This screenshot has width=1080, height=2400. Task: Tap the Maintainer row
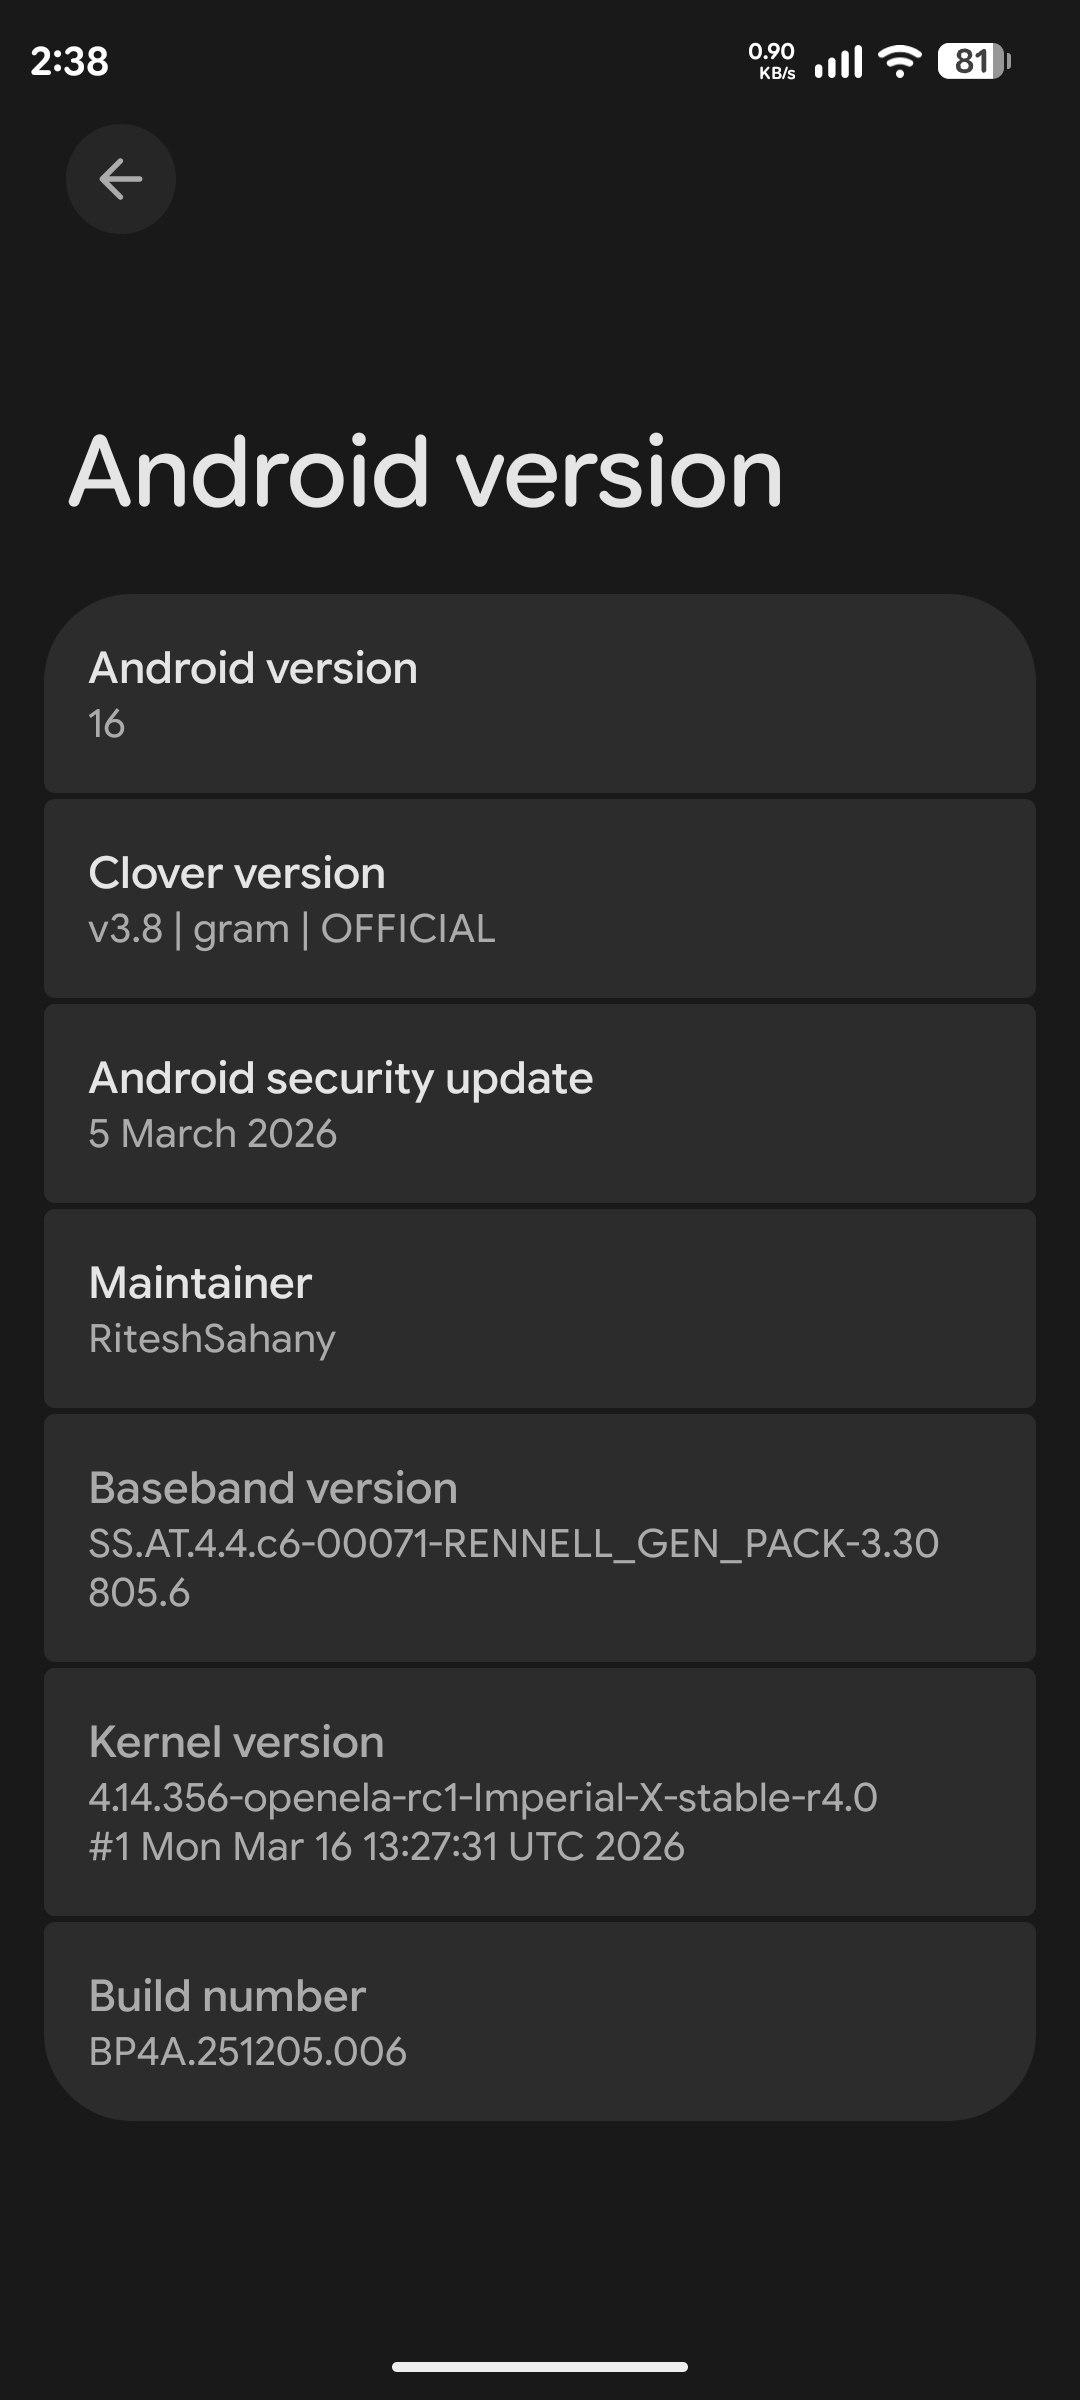tap(540, 1309)
